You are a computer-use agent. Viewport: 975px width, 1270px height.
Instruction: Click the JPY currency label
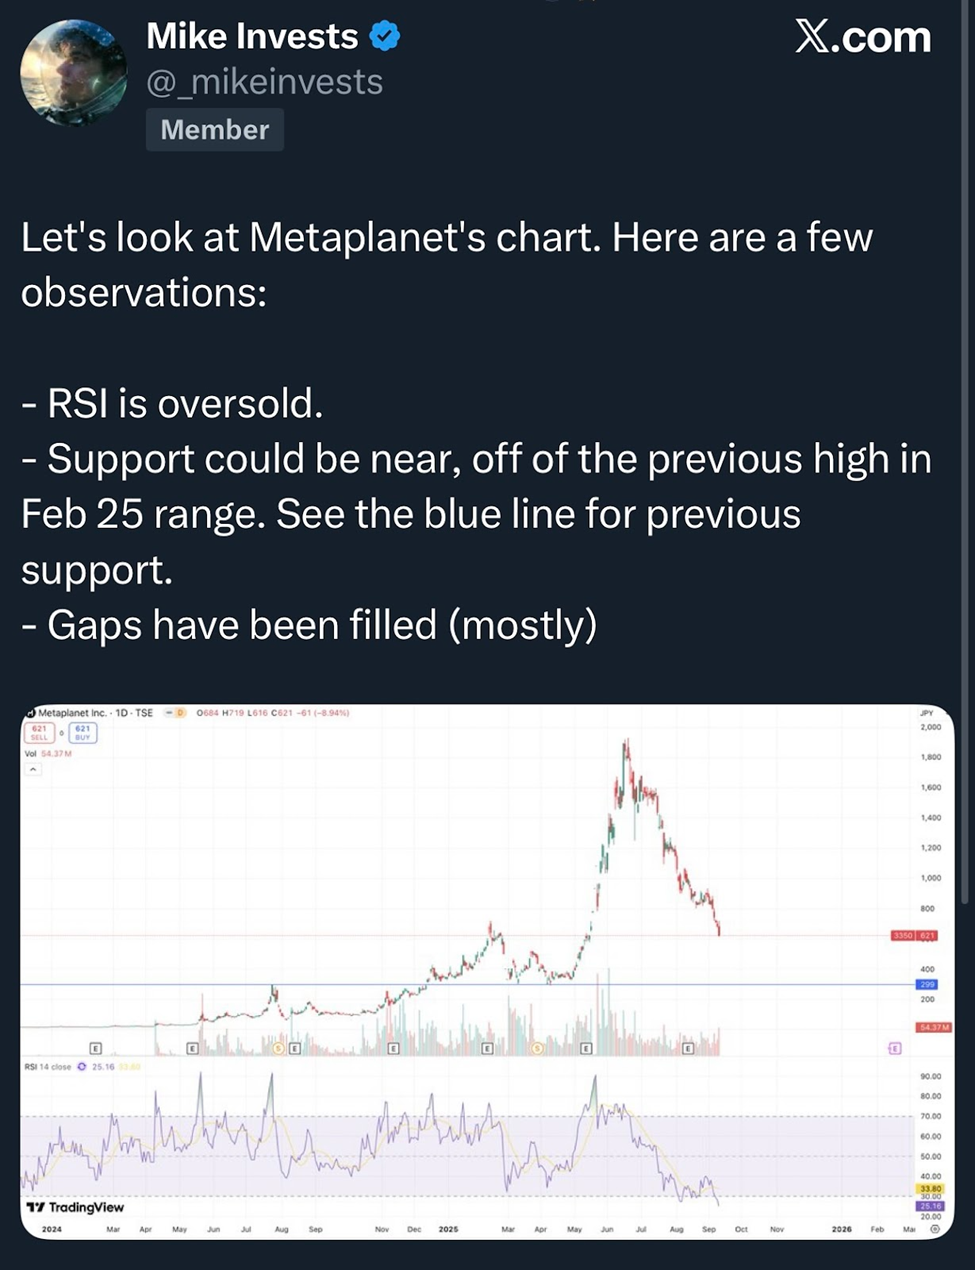pos(927,714)
